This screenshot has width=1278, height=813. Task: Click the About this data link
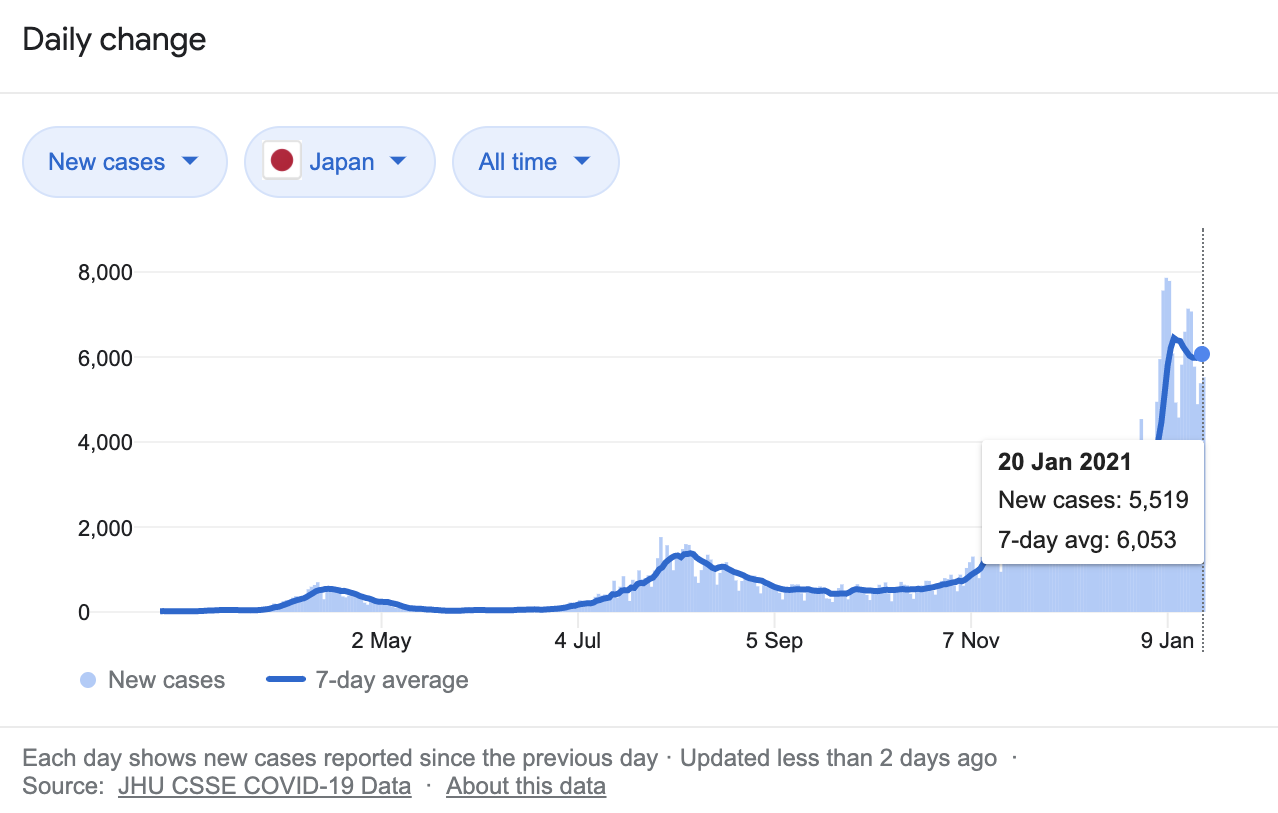pos(525,786)
